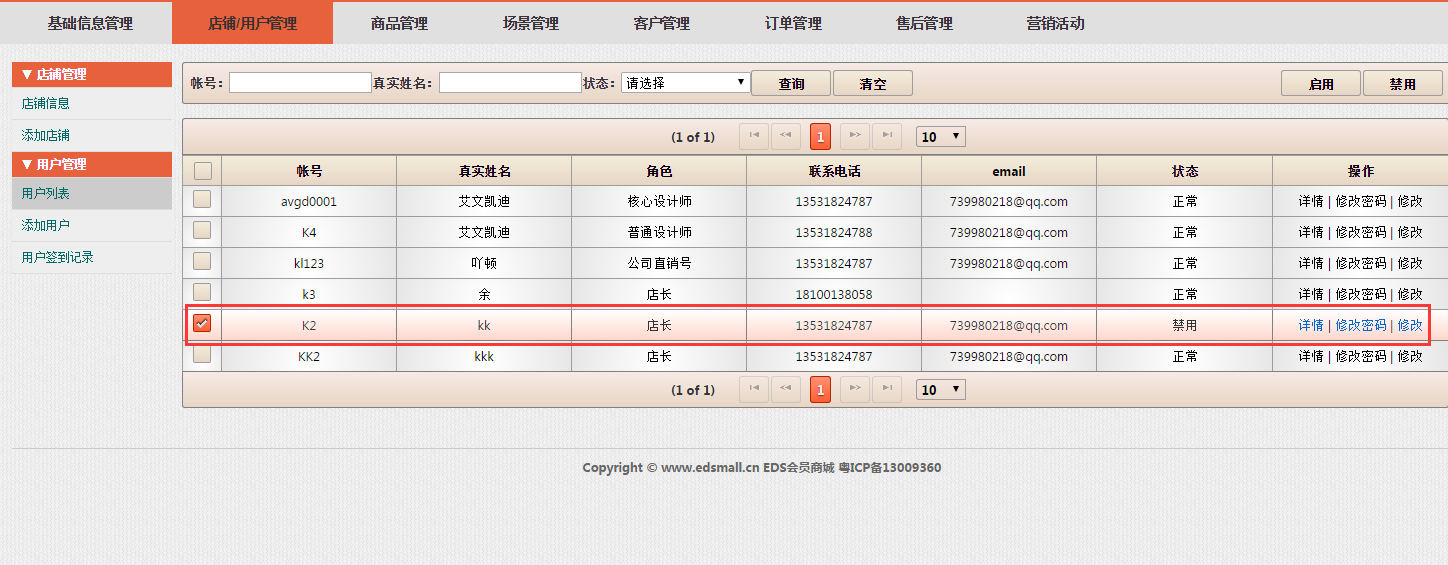Image resolution: width=1448 pixels, height=565 pixels.
Task: Click previous page icon in top paginator
Action: [x=786, y=136]
